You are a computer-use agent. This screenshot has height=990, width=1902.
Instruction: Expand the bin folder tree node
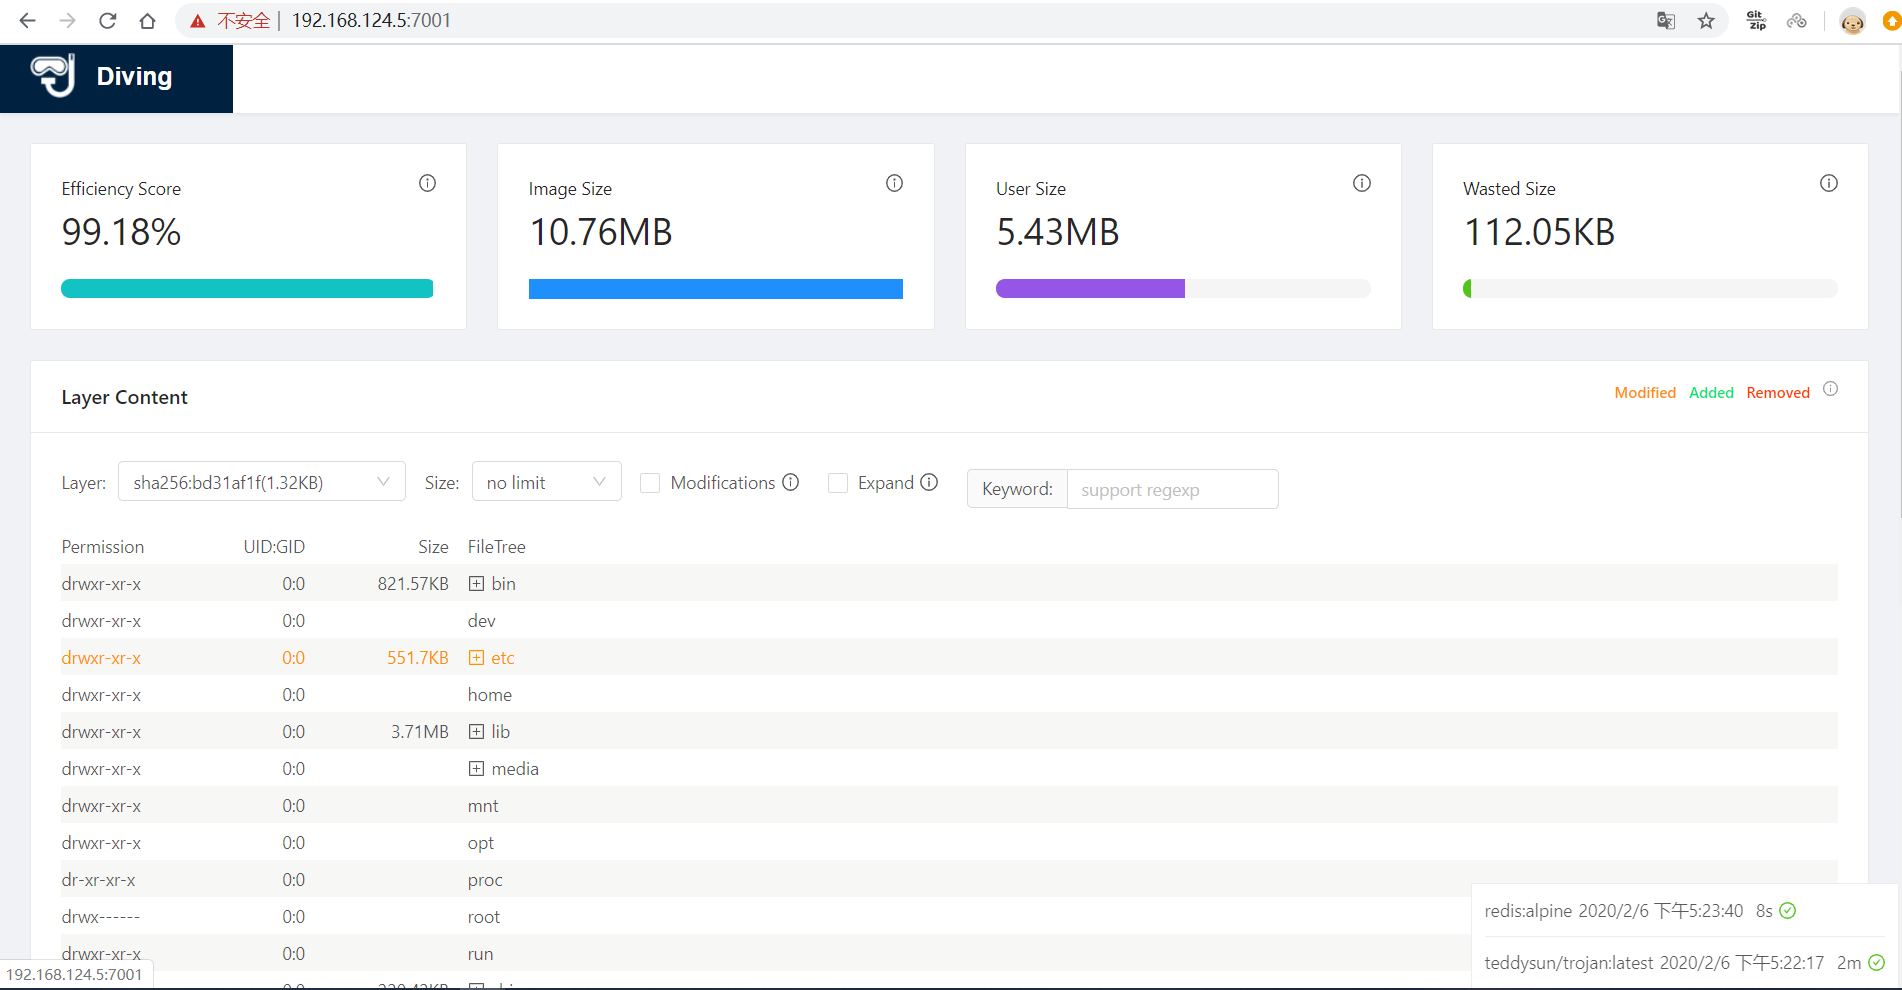point(477,584)
